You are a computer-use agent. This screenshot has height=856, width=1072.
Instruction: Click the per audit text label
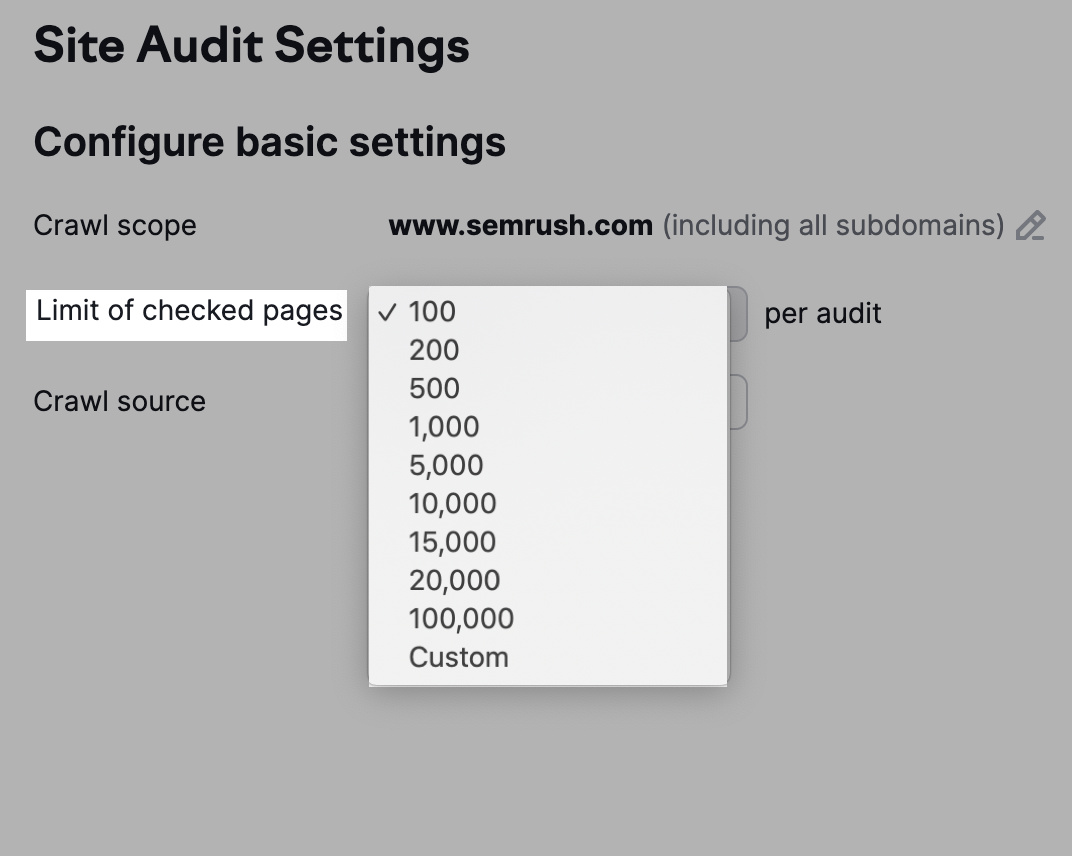pyautogui.click(x=822, y=313)
